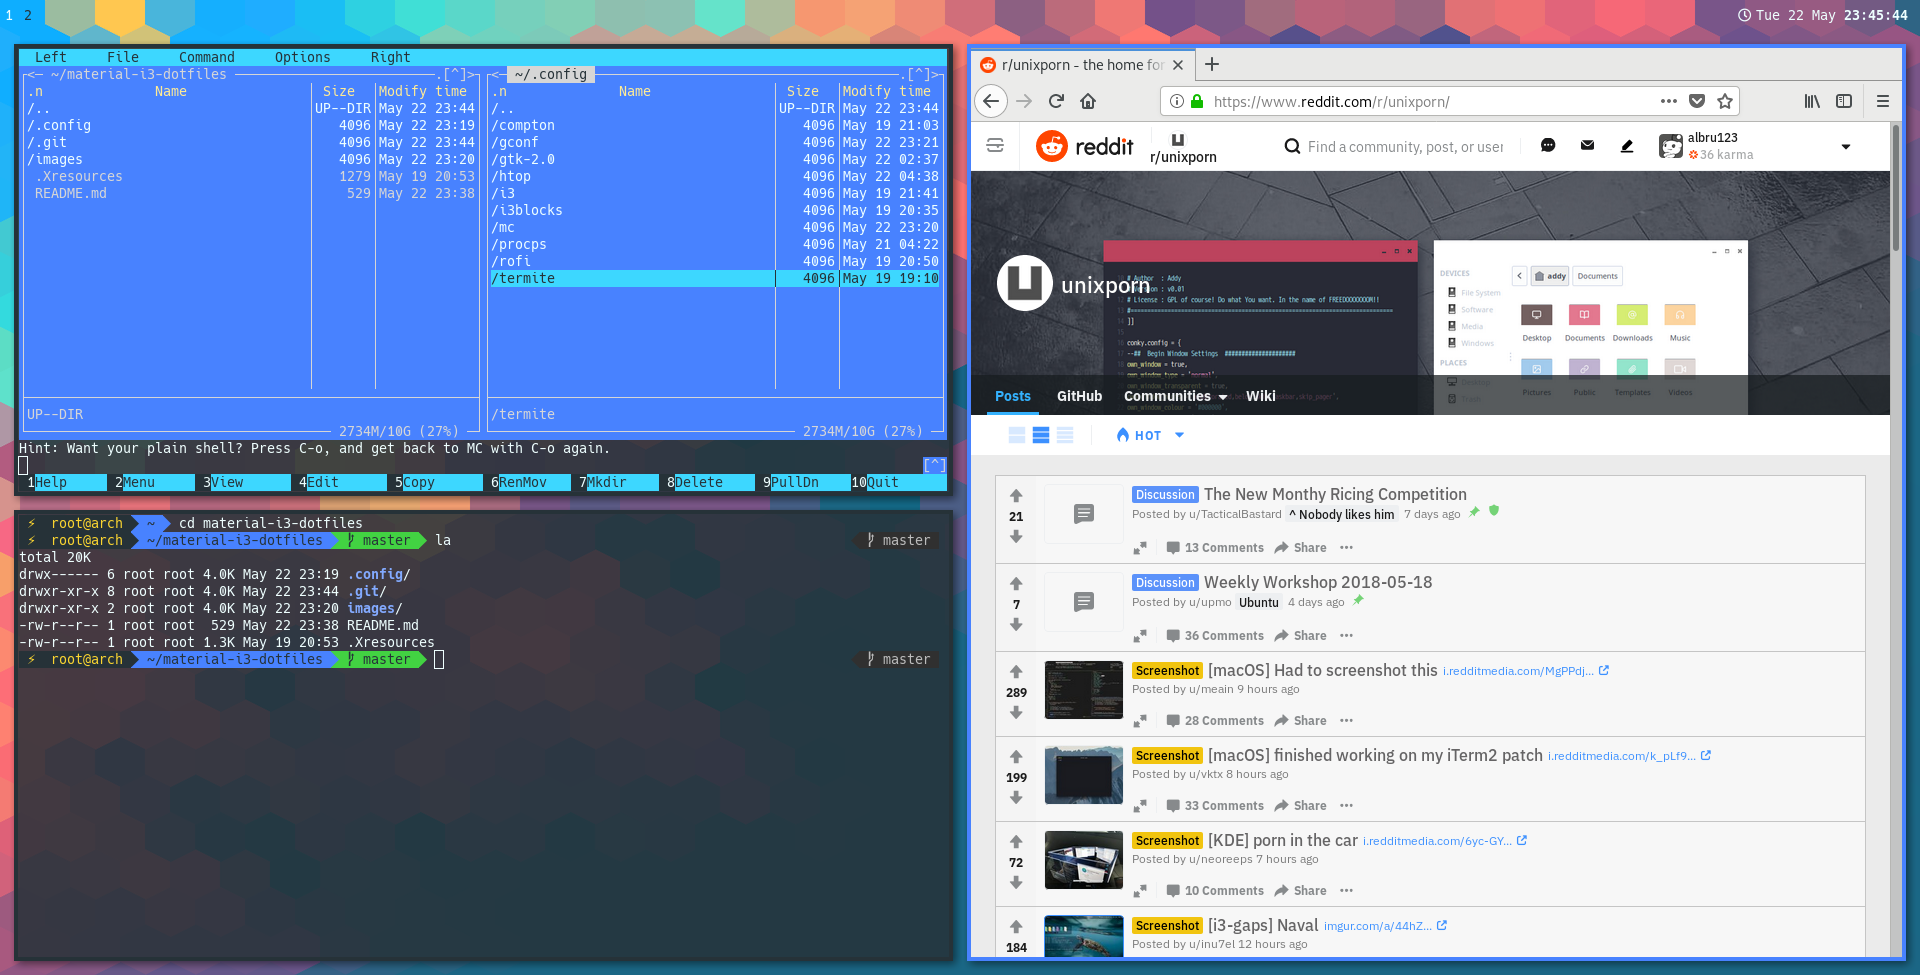Open albru123 user account dropdown
The image size is (1920, 975).
pos(1755,146)
